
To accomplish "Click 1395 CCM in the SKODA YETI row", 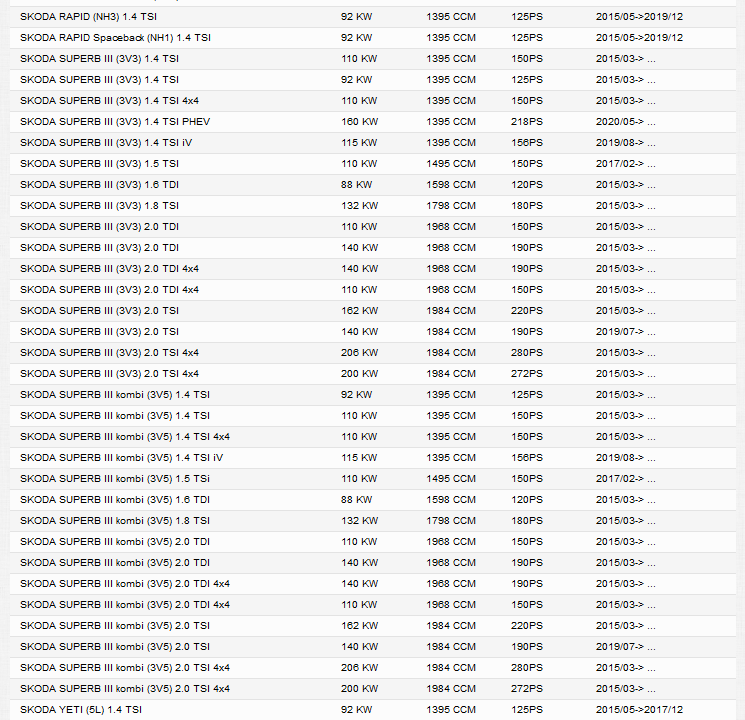I will tap(451, 710).
